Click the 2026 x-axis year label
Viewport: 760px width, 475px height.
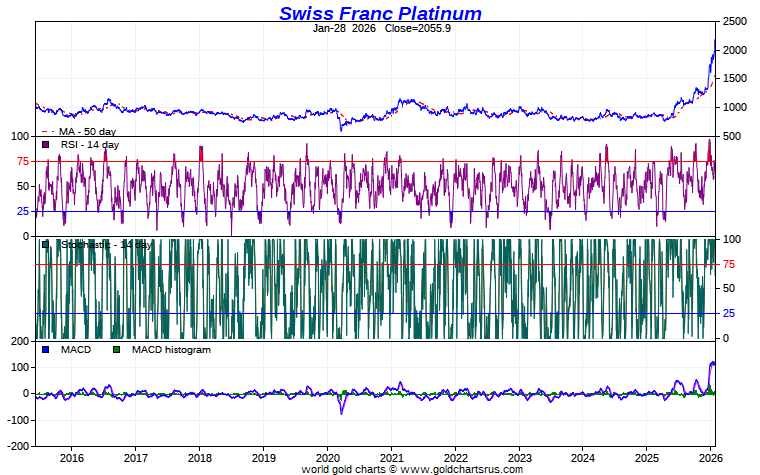[x=711, y=458]
